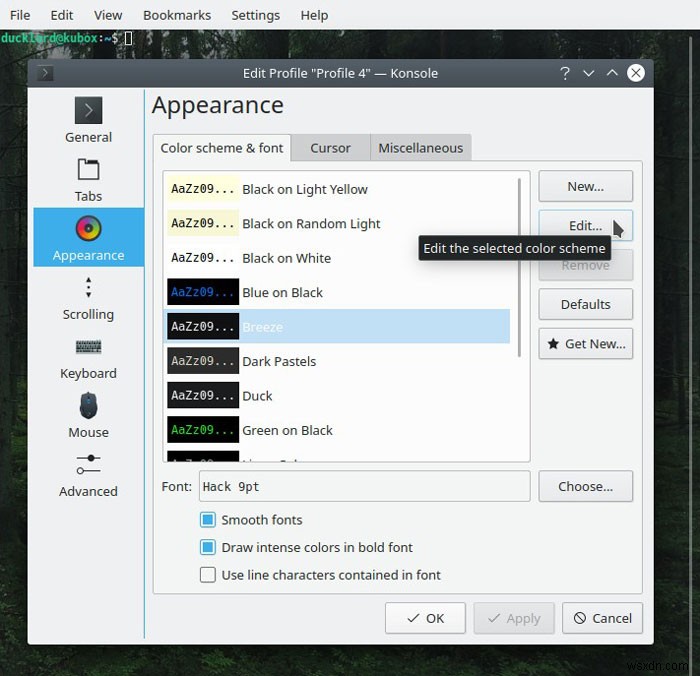Image resolution: width=700 pixels, height=676 pixels.
Task: Select the Black on White scheme
Action: pos(338,258)
